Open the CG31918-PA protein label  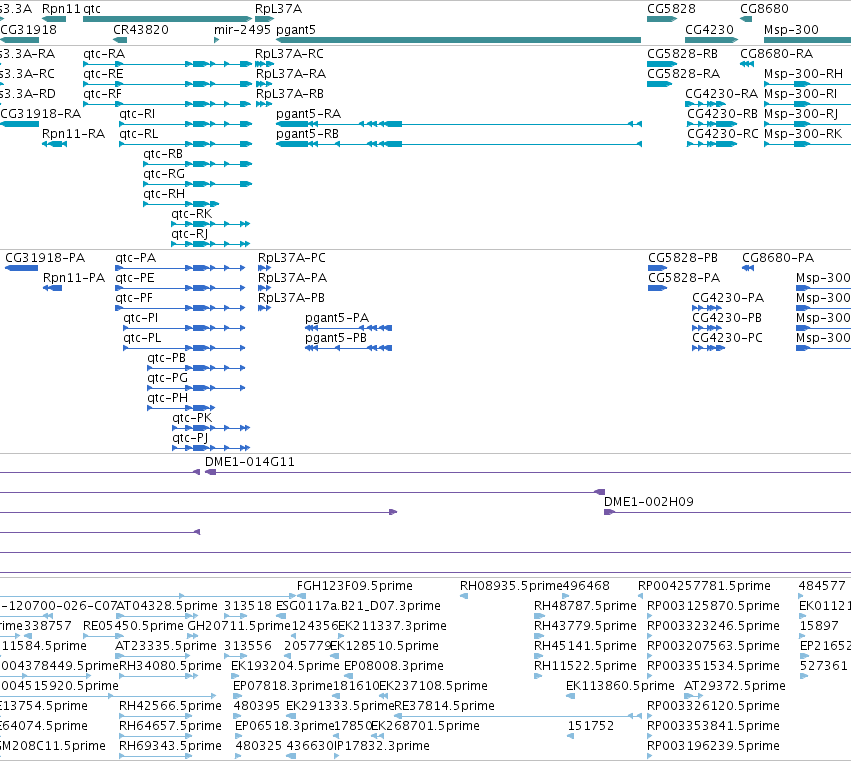coord(45,258)
